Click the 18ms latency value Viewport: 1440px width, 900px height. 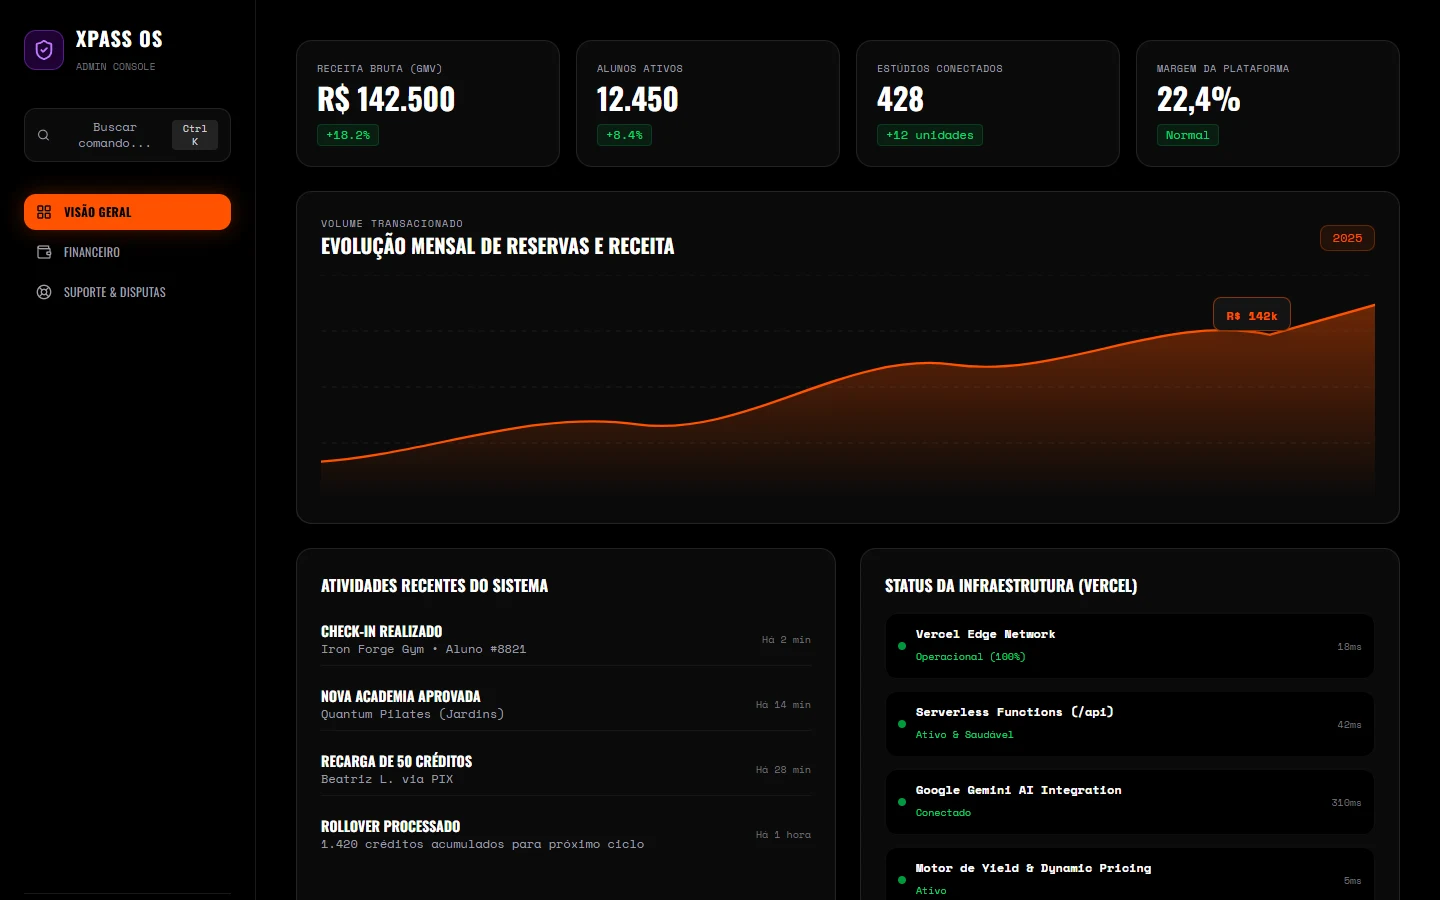click(x=1349, y=647)
